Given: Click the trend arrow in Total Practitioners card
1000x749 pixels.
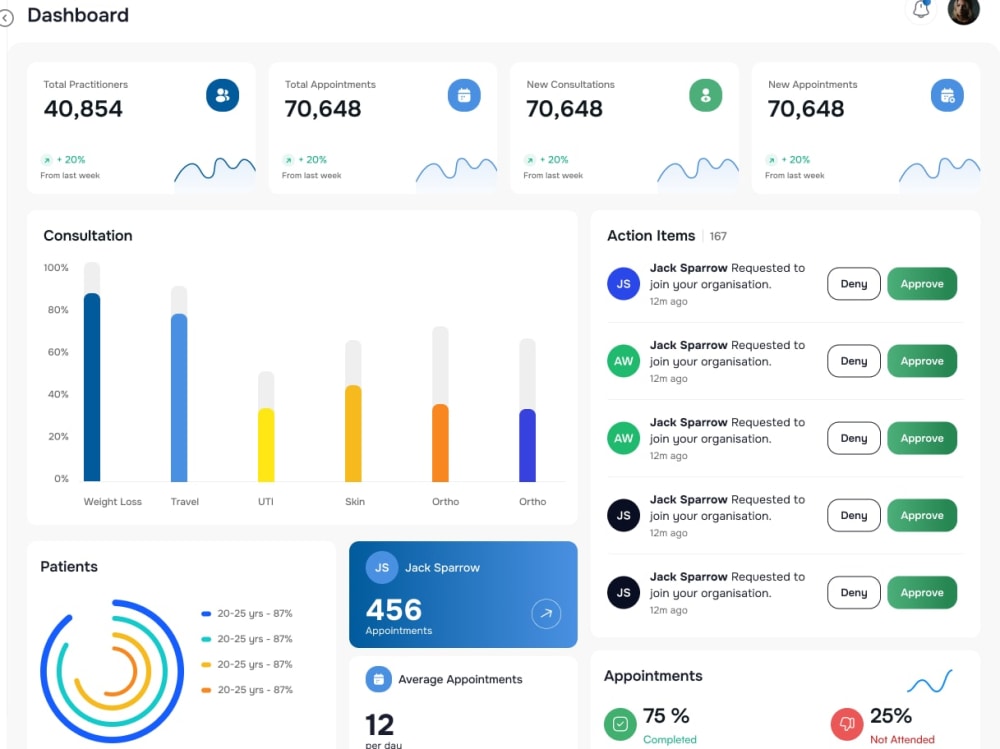Looking at the screenshot, I should (x=47, y=160).
